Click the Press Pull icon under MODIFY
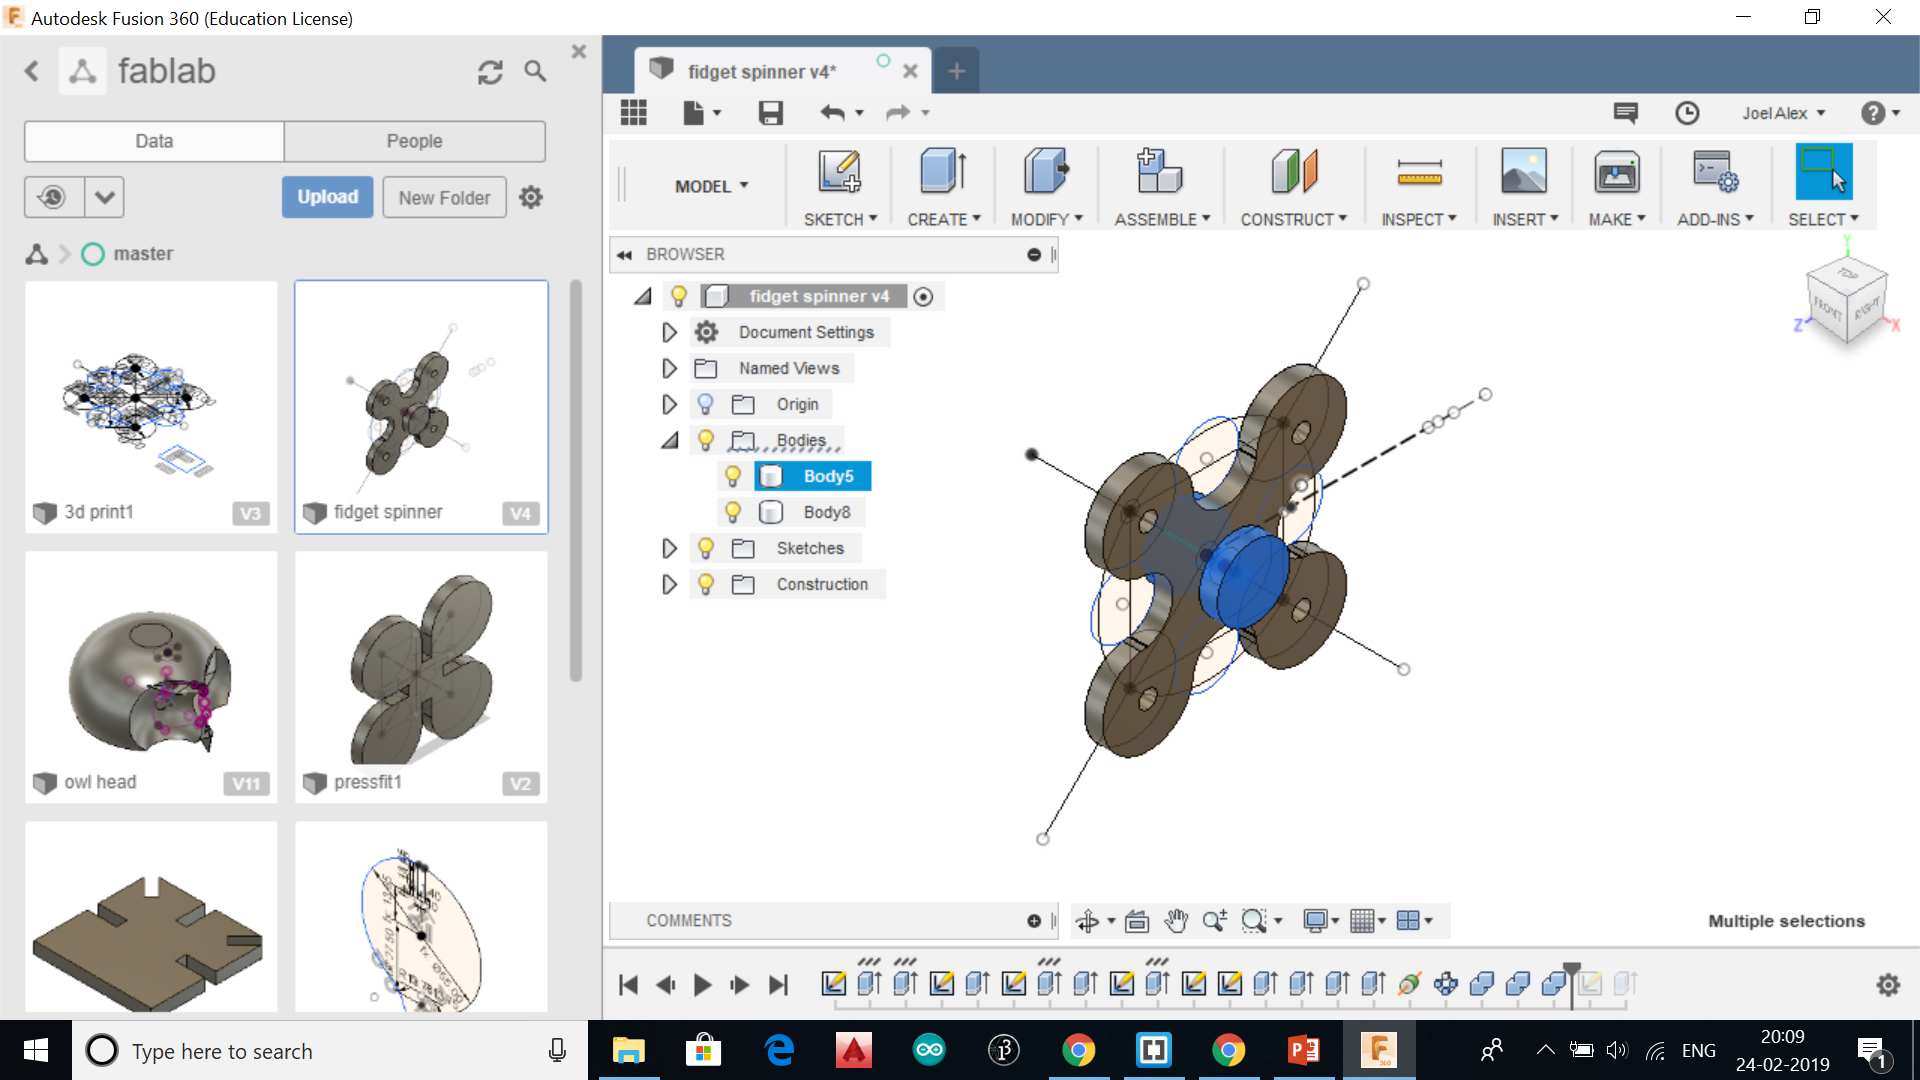 pos(1045,172)
